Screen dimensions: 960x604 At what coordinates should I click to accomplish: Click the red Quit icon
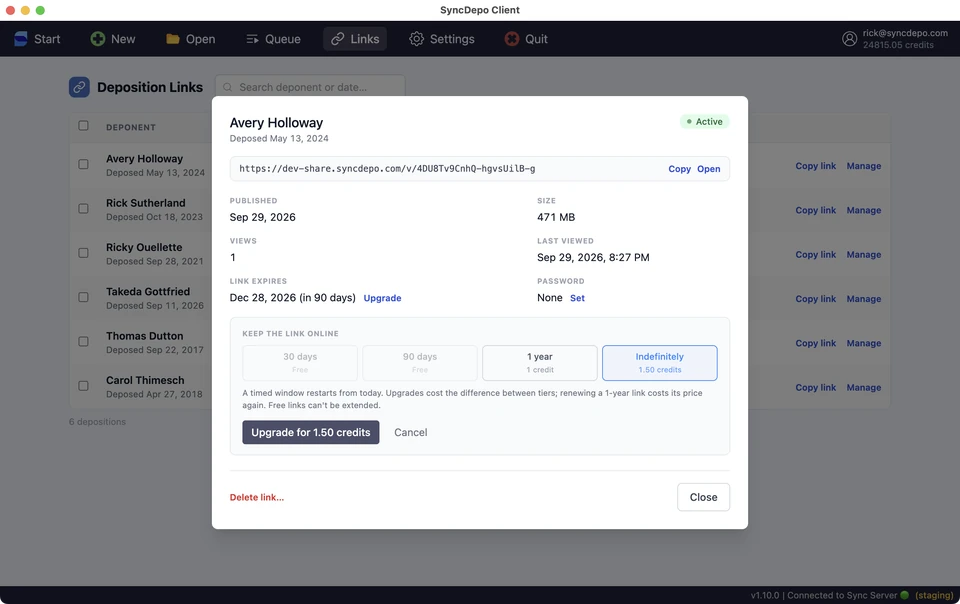512,39
